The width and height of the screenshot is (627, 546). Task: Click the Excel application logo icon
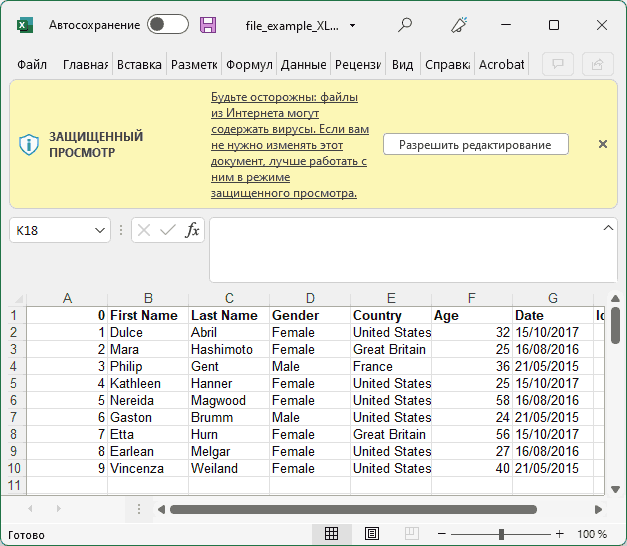pyautogui.click(x=25, y=25)
